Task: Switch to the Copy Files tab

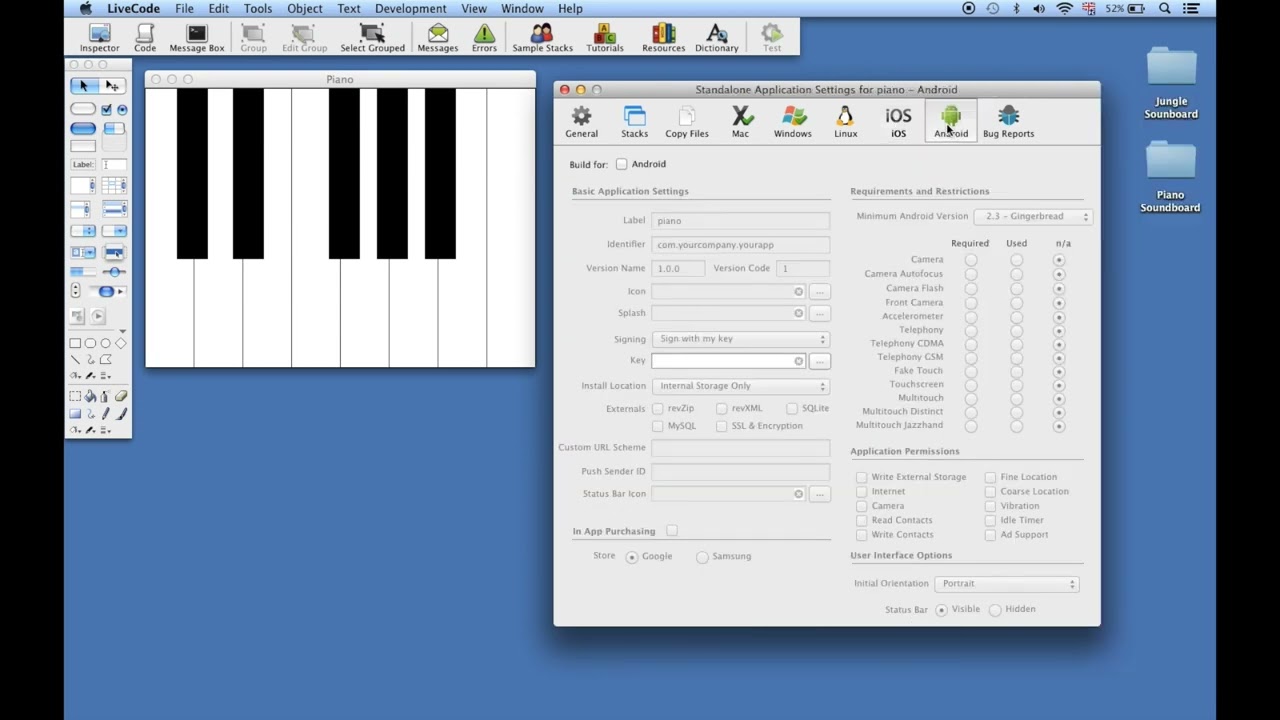Action: click(687, 122)
